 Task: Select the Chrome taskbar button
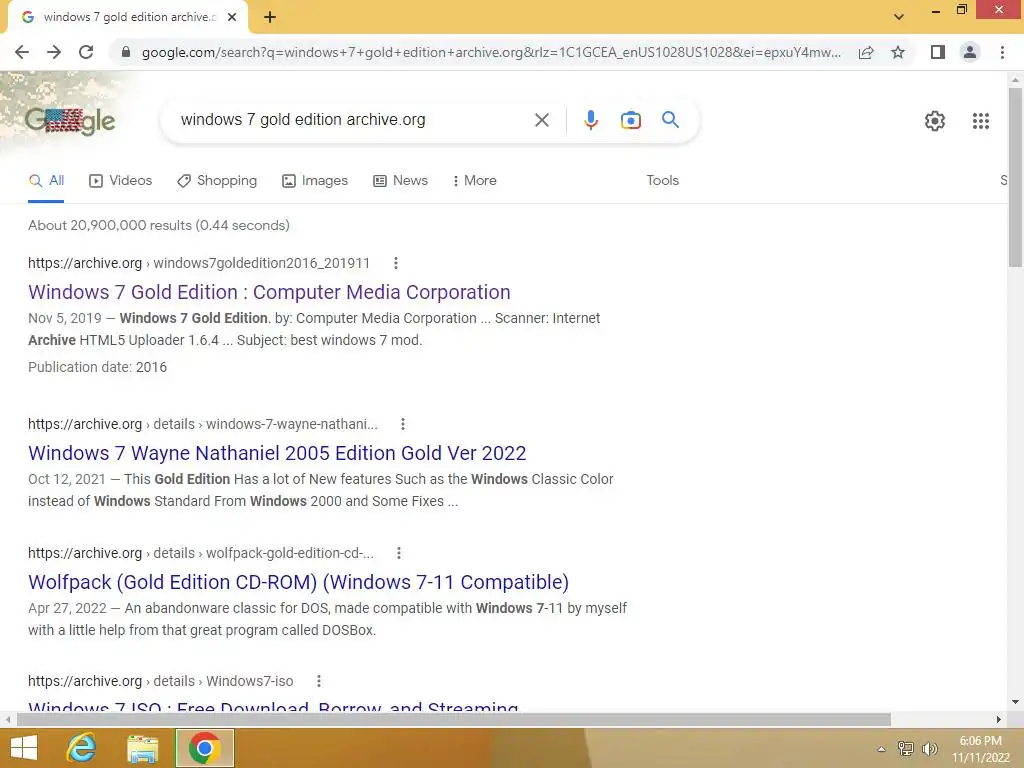pos(204,748)
